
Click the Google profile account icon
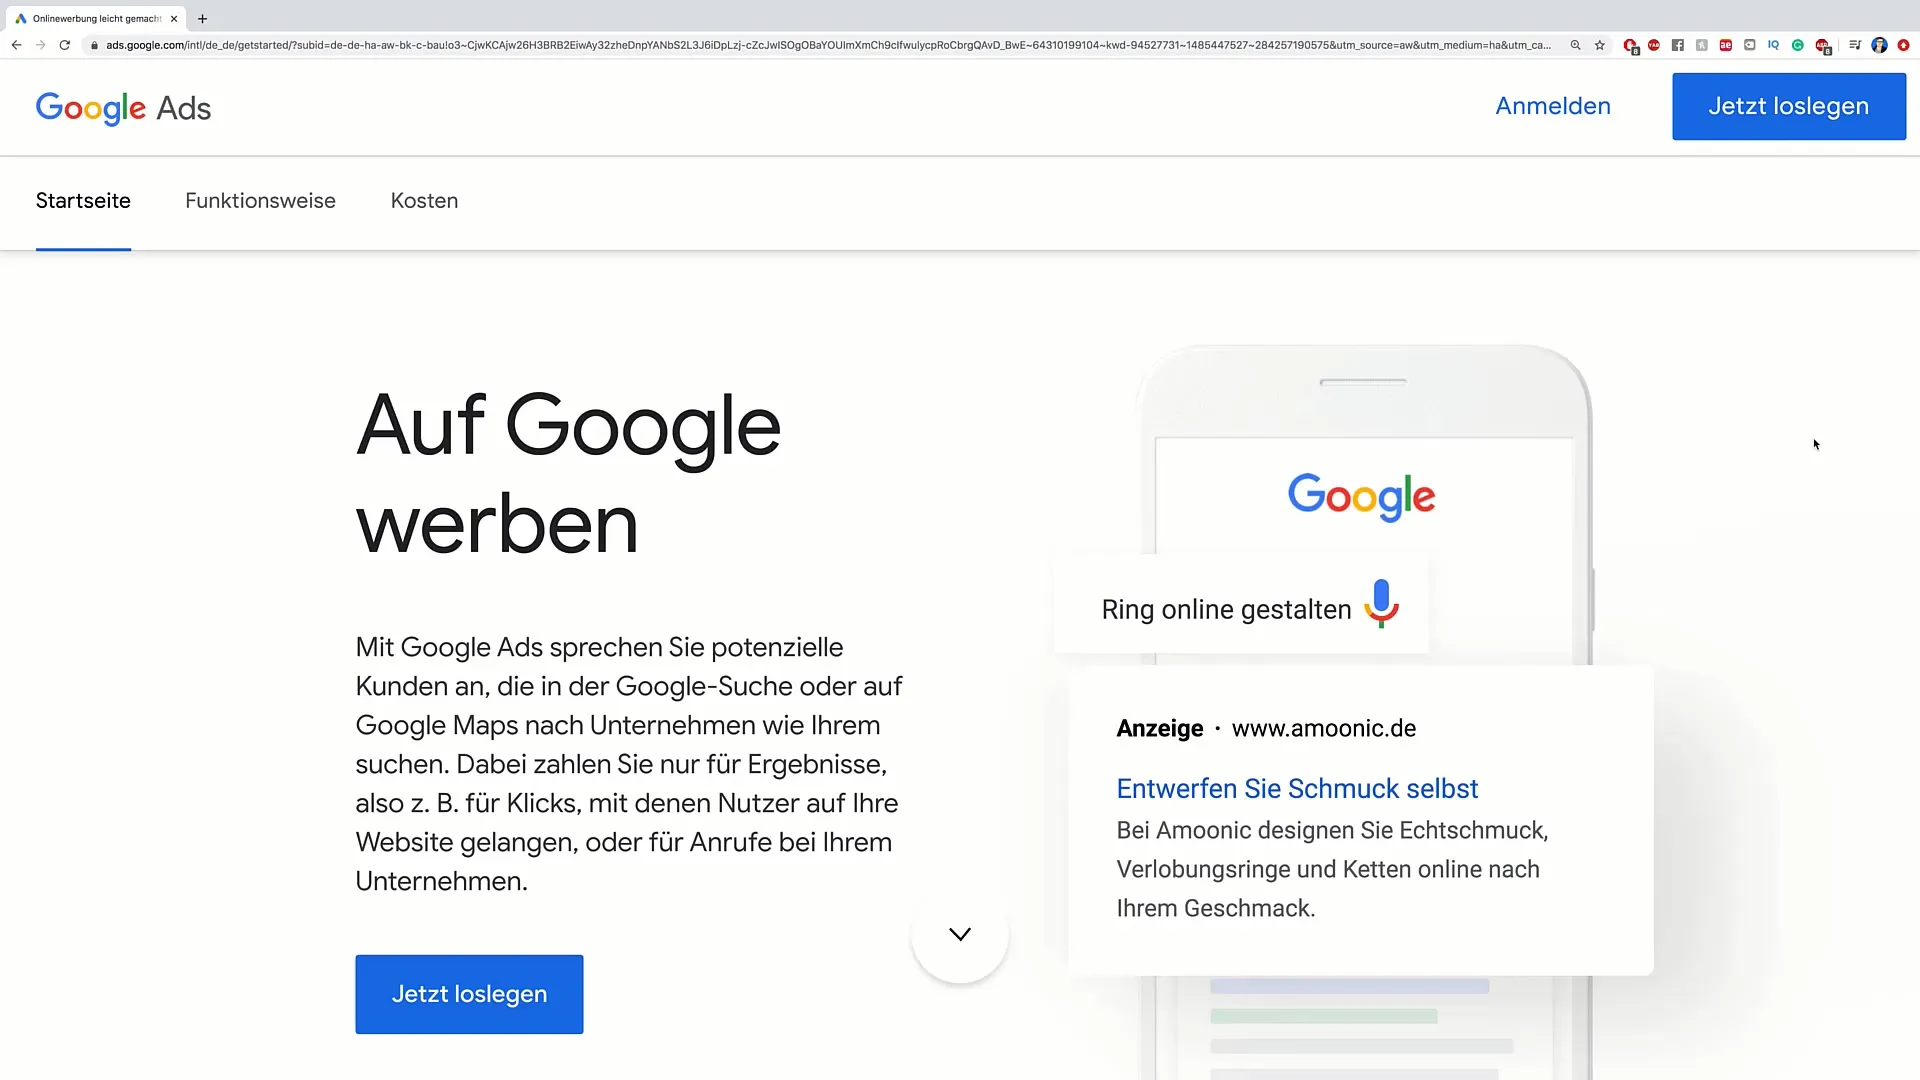1879,46
